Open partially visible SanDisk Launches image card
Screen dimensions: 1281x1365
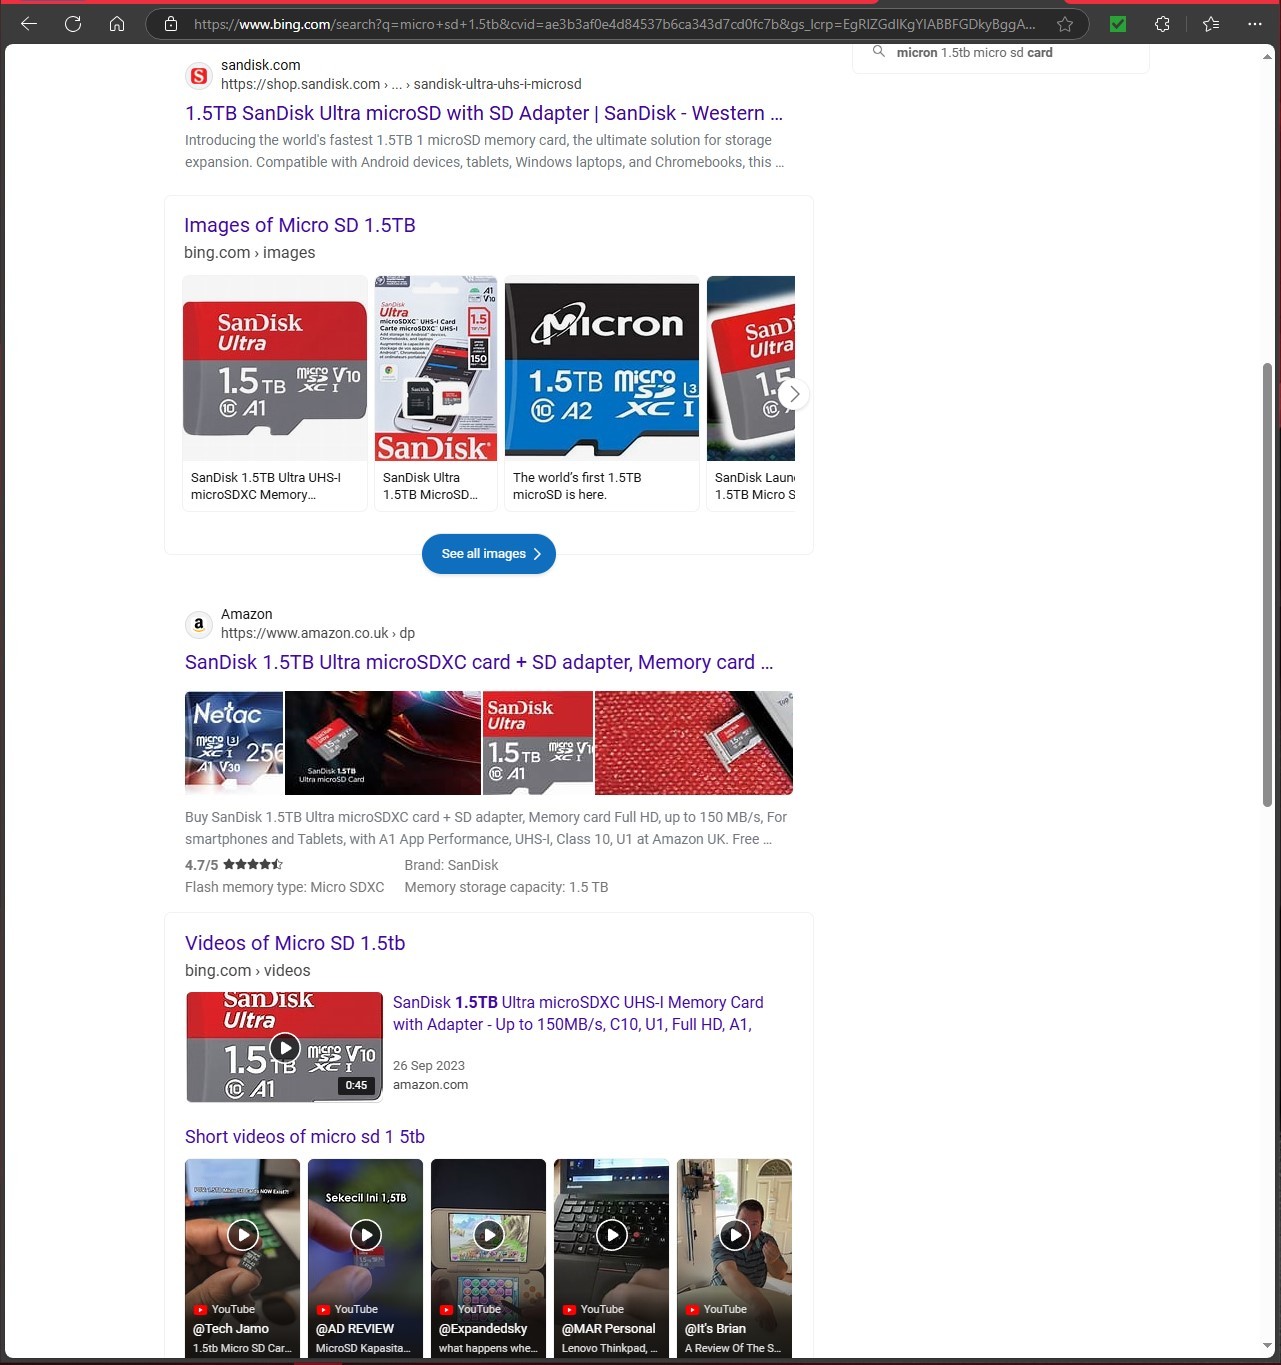(751, 393)
